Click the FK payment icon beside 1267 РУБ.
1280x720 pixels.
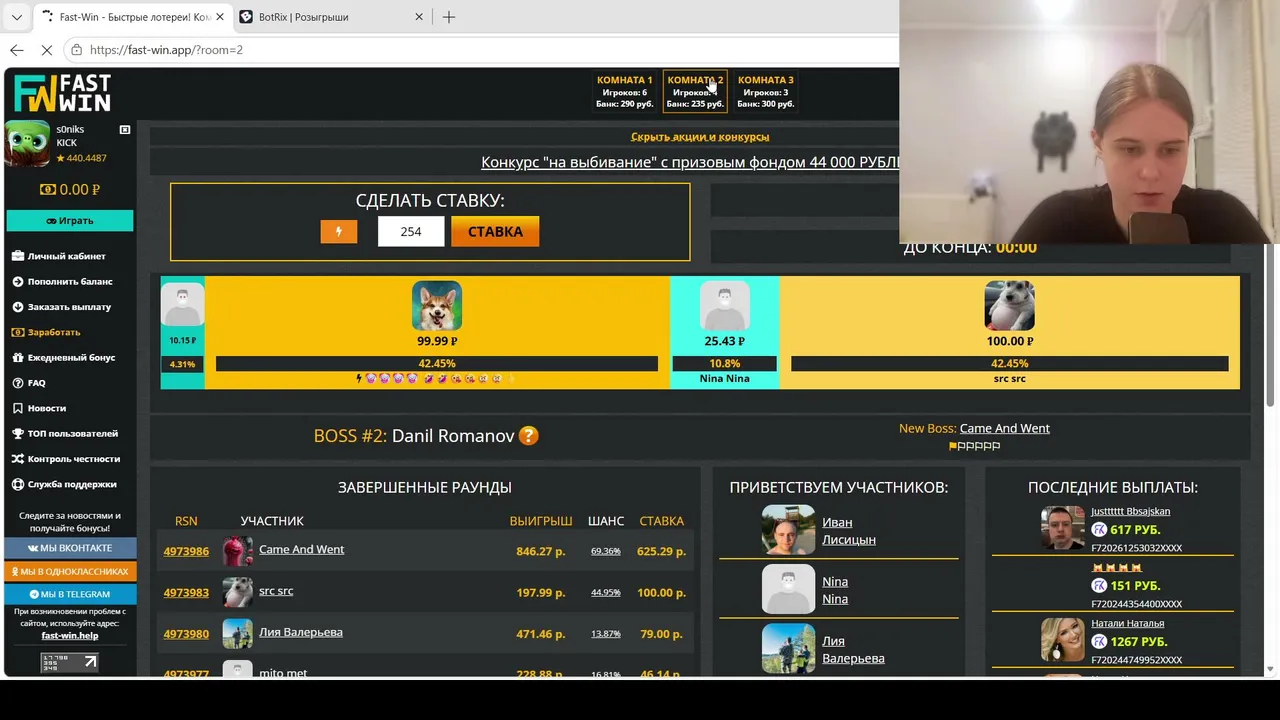pyautogui.click(x=1099, y=642)
